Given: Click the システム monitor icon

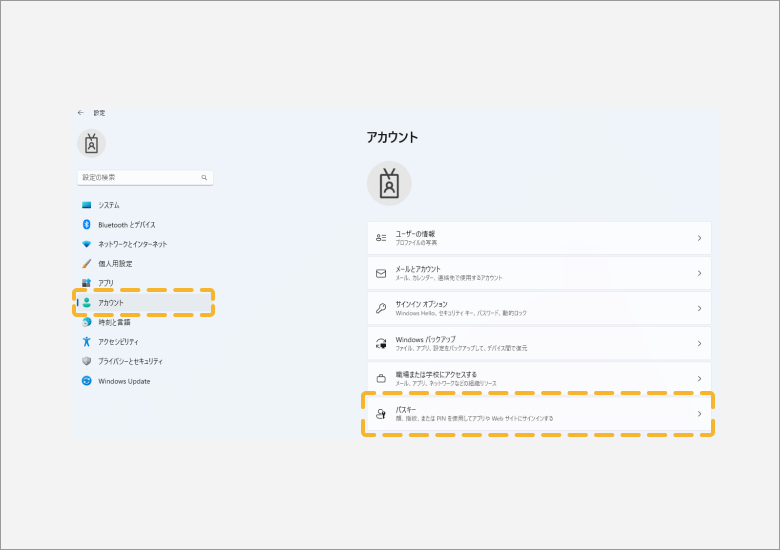Looking at the screenshot, I should click(87, 205).
